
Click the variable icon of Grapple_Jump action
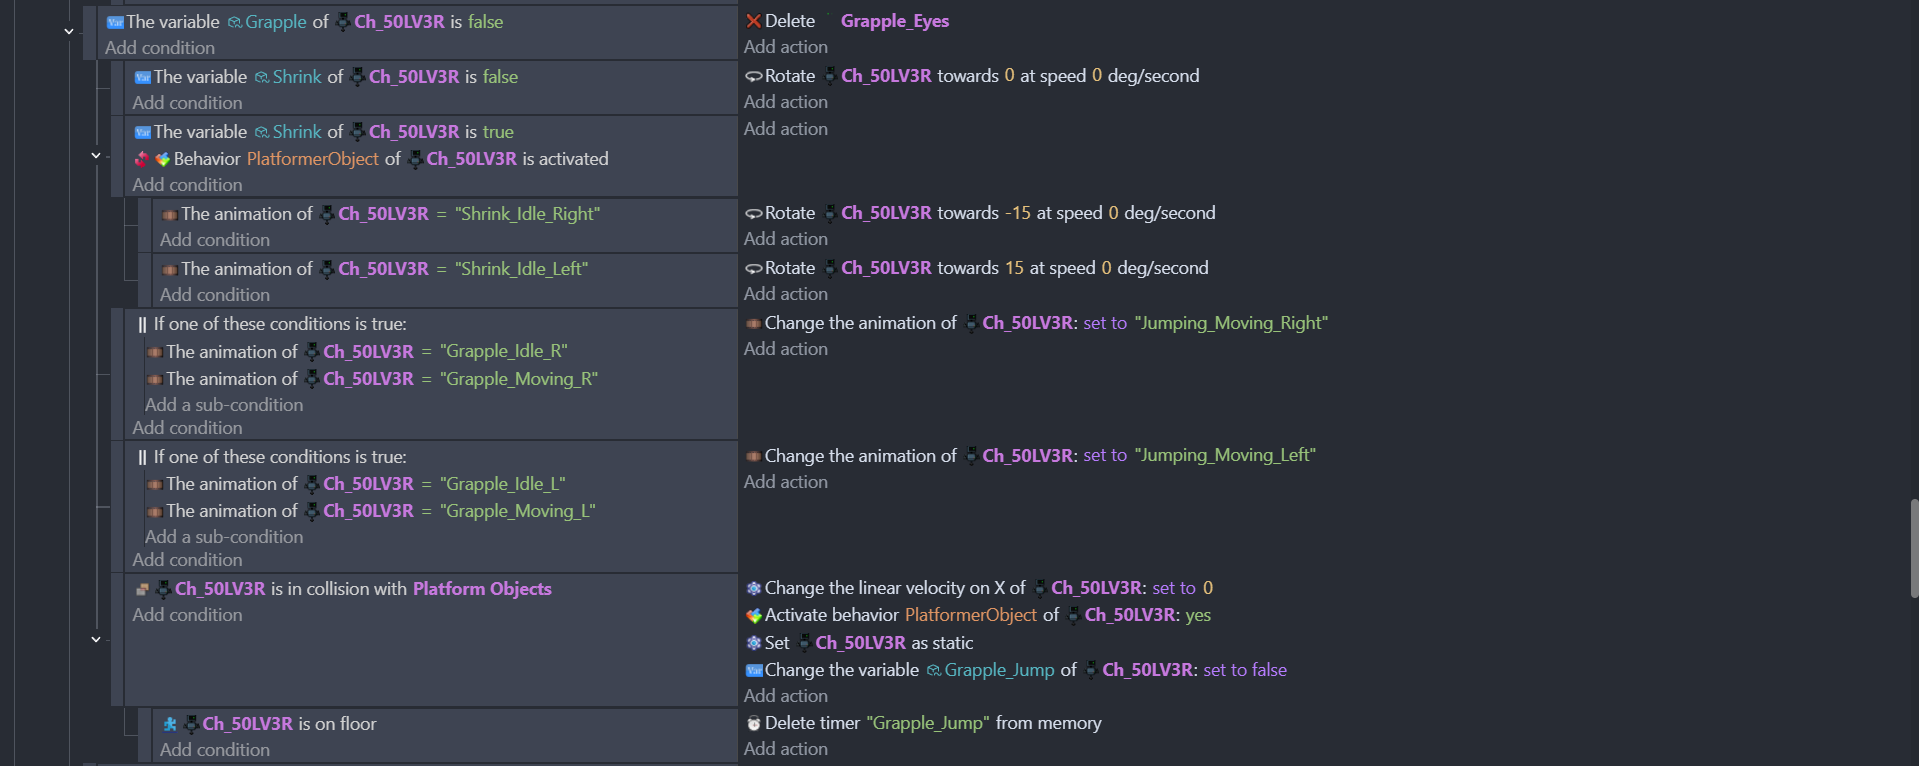[753, 670]
